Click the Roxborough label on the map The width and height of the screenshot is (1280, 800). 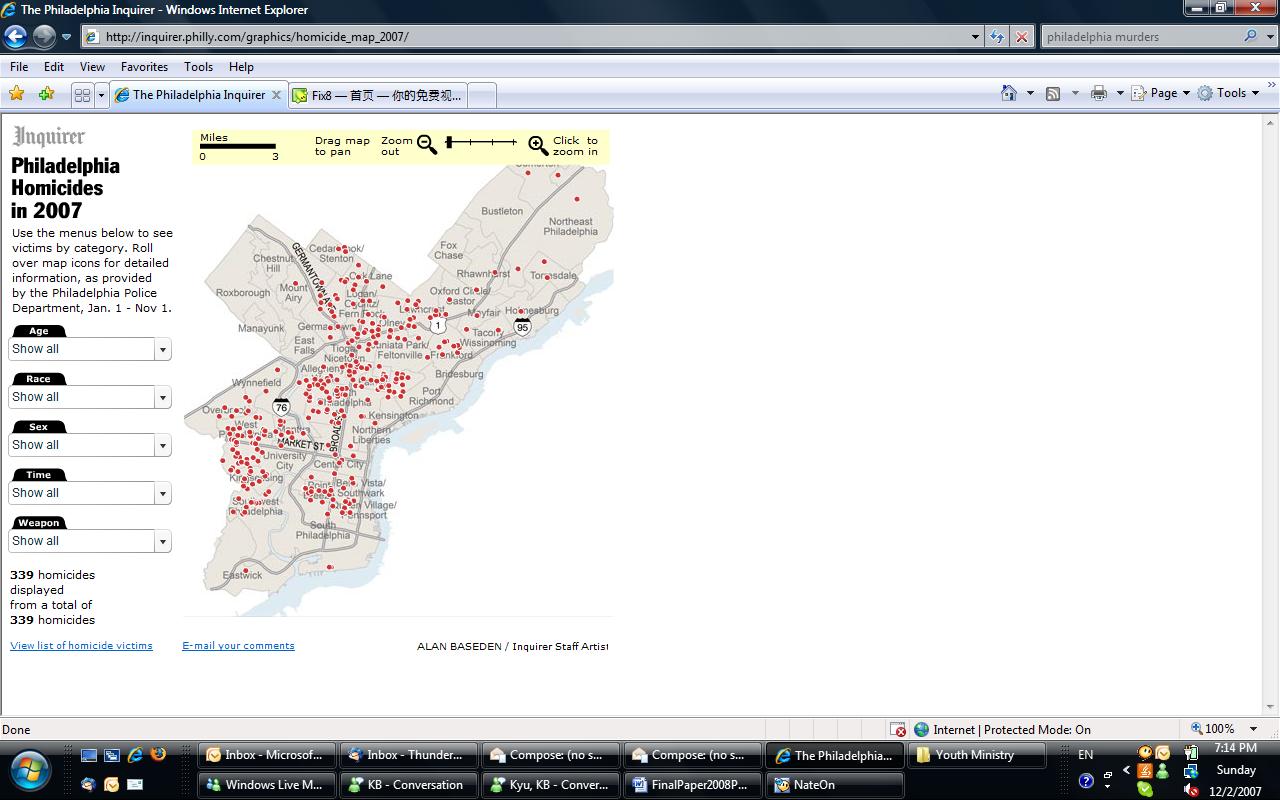tap(243, 293)
